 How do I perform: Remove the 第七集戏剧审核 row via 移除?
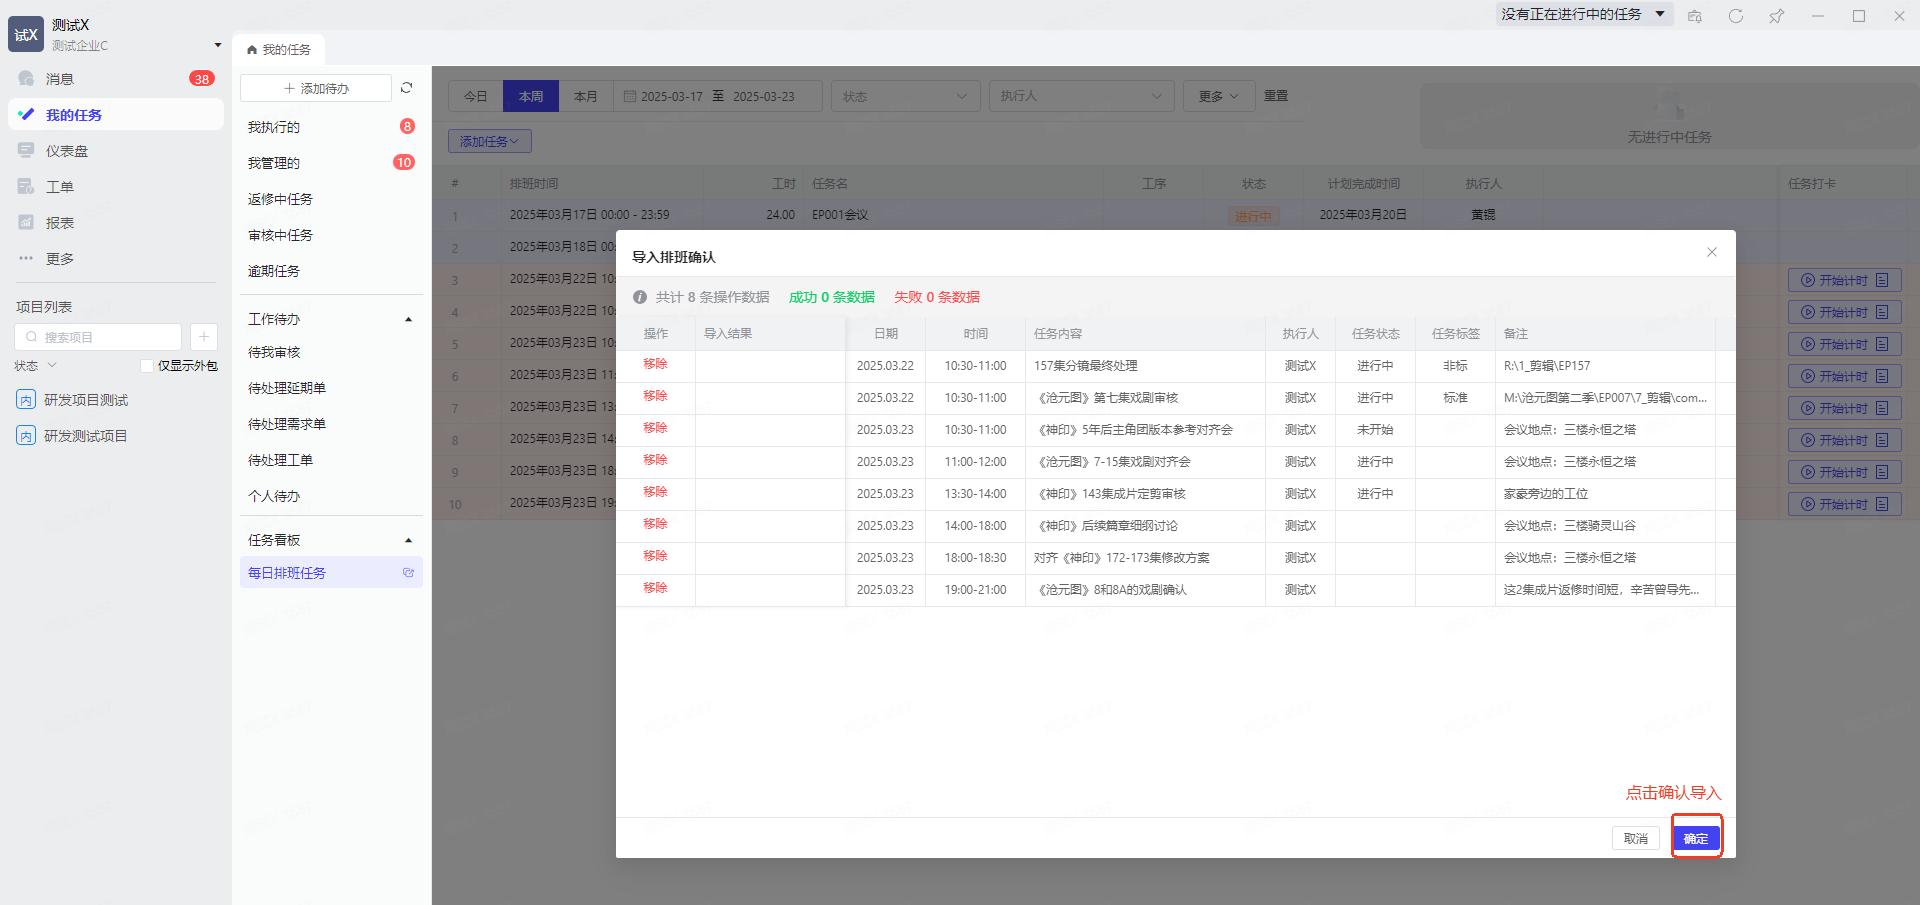coord(655,396)
